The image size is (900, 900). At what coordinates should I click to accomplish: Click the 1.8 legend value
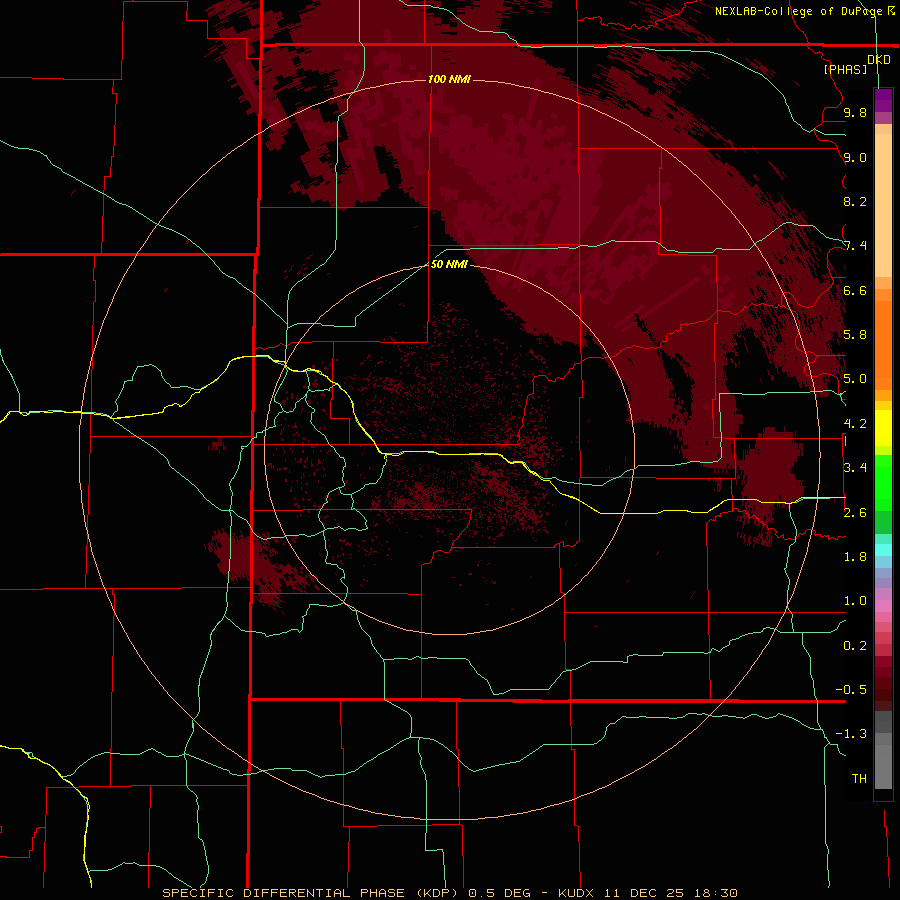click(x=855, y=557)
